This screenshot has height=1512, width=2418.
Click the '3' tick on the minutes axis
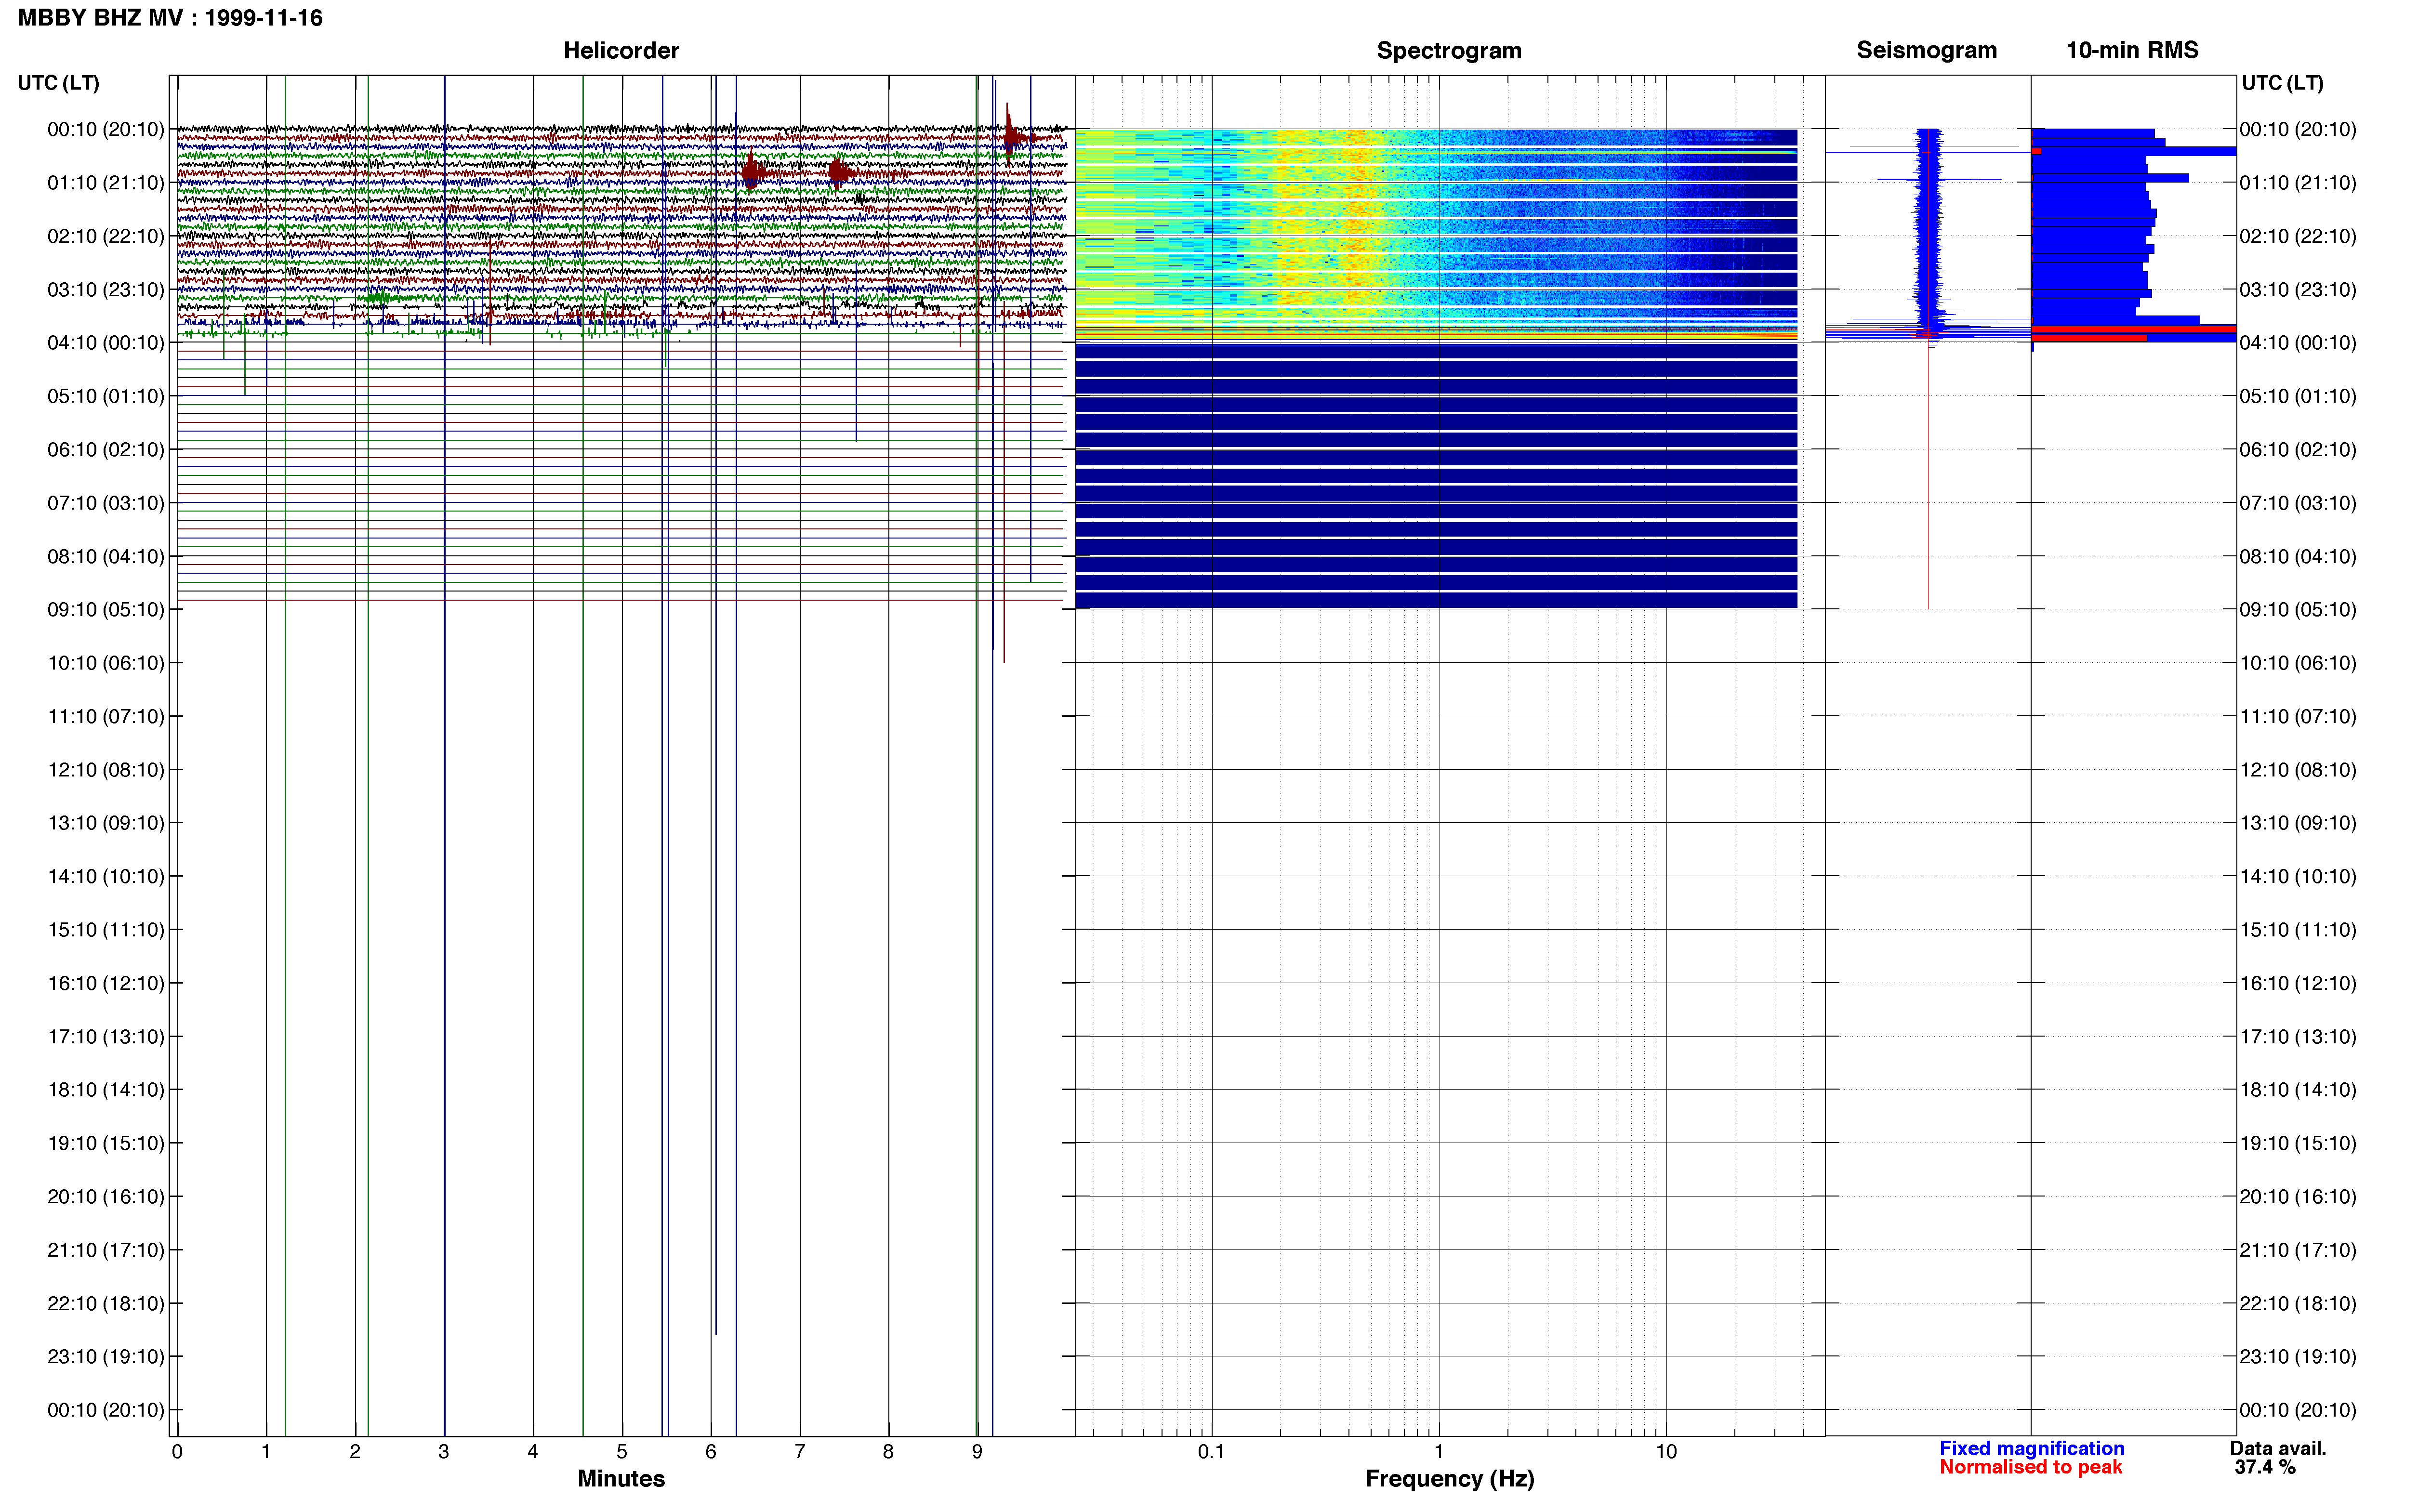coord(444,1451)
